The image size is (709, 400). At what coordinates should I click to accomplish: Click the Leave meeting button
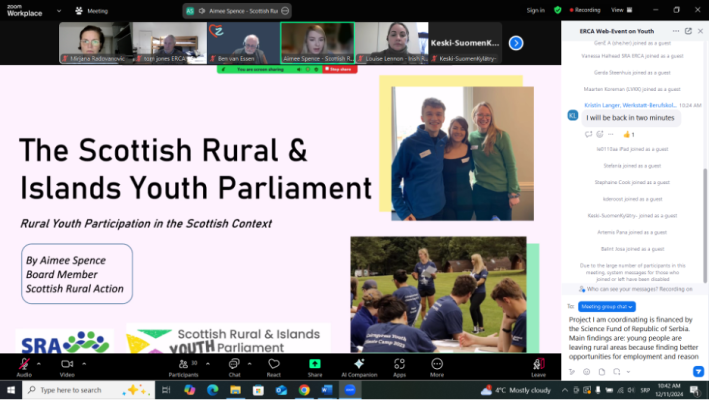pyautogui.click(x=539, y=364)
